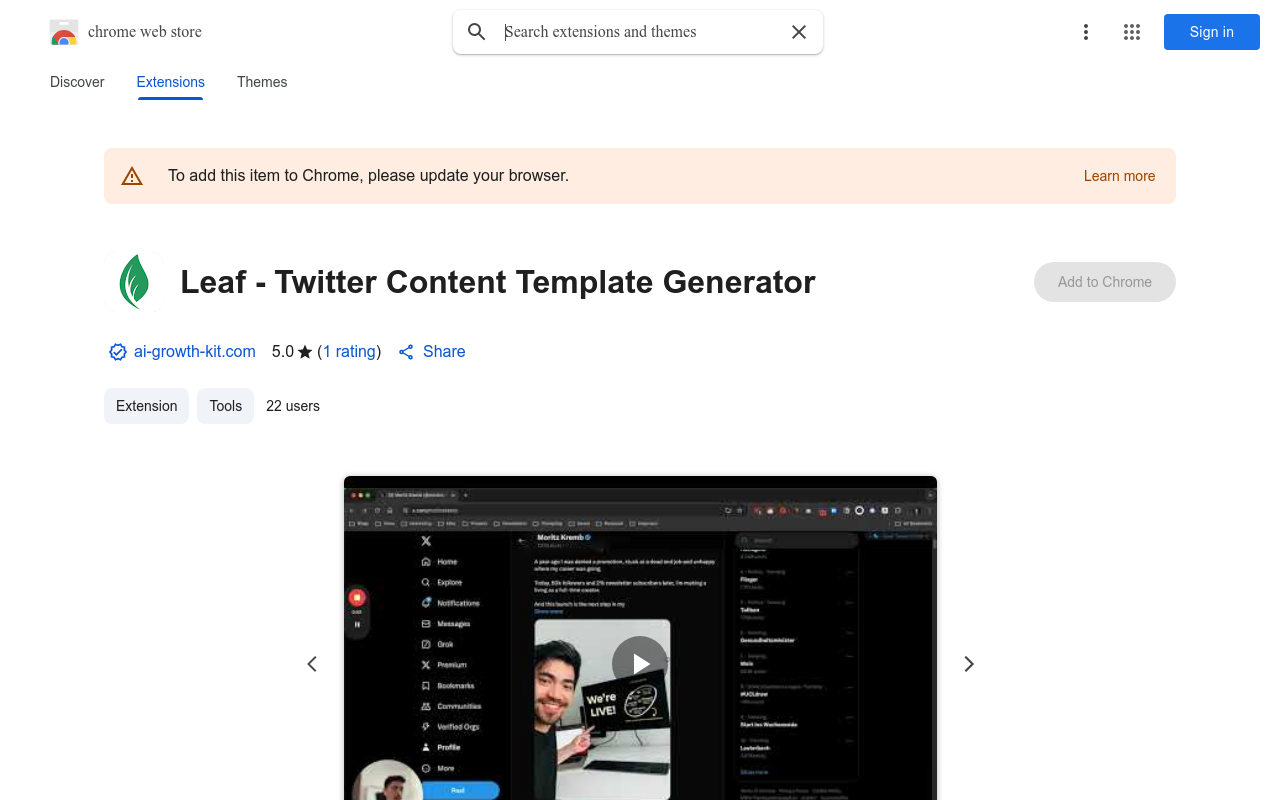This screenshot has height=800, width=1280.
Task: Click the Chrome Web Store logo
Action: [64, 32]
